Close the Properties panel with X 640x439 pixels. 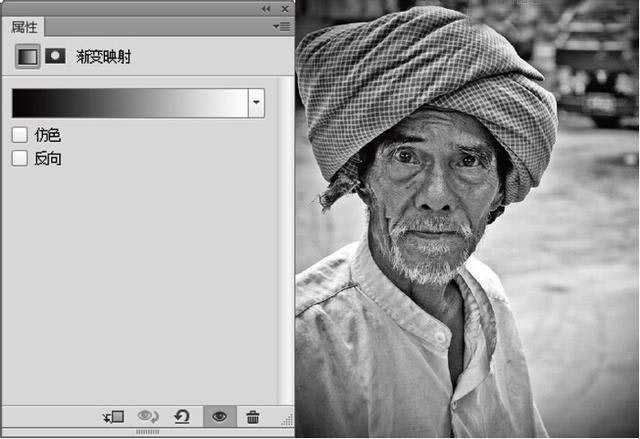(284, 8)
